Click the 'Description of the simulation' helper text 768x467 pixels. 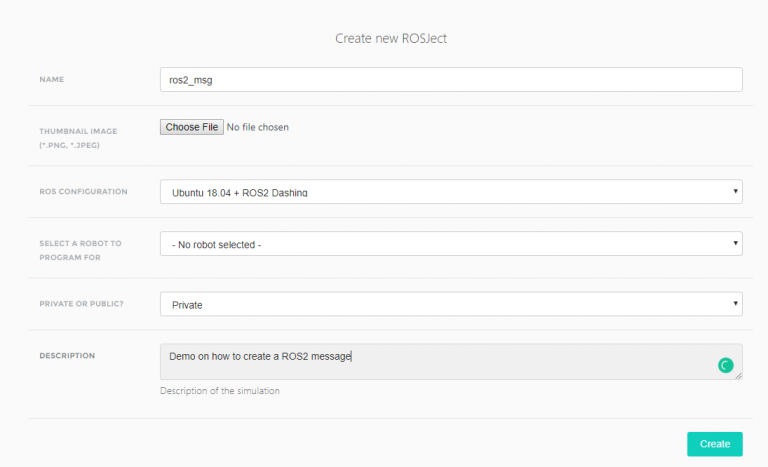219,391
